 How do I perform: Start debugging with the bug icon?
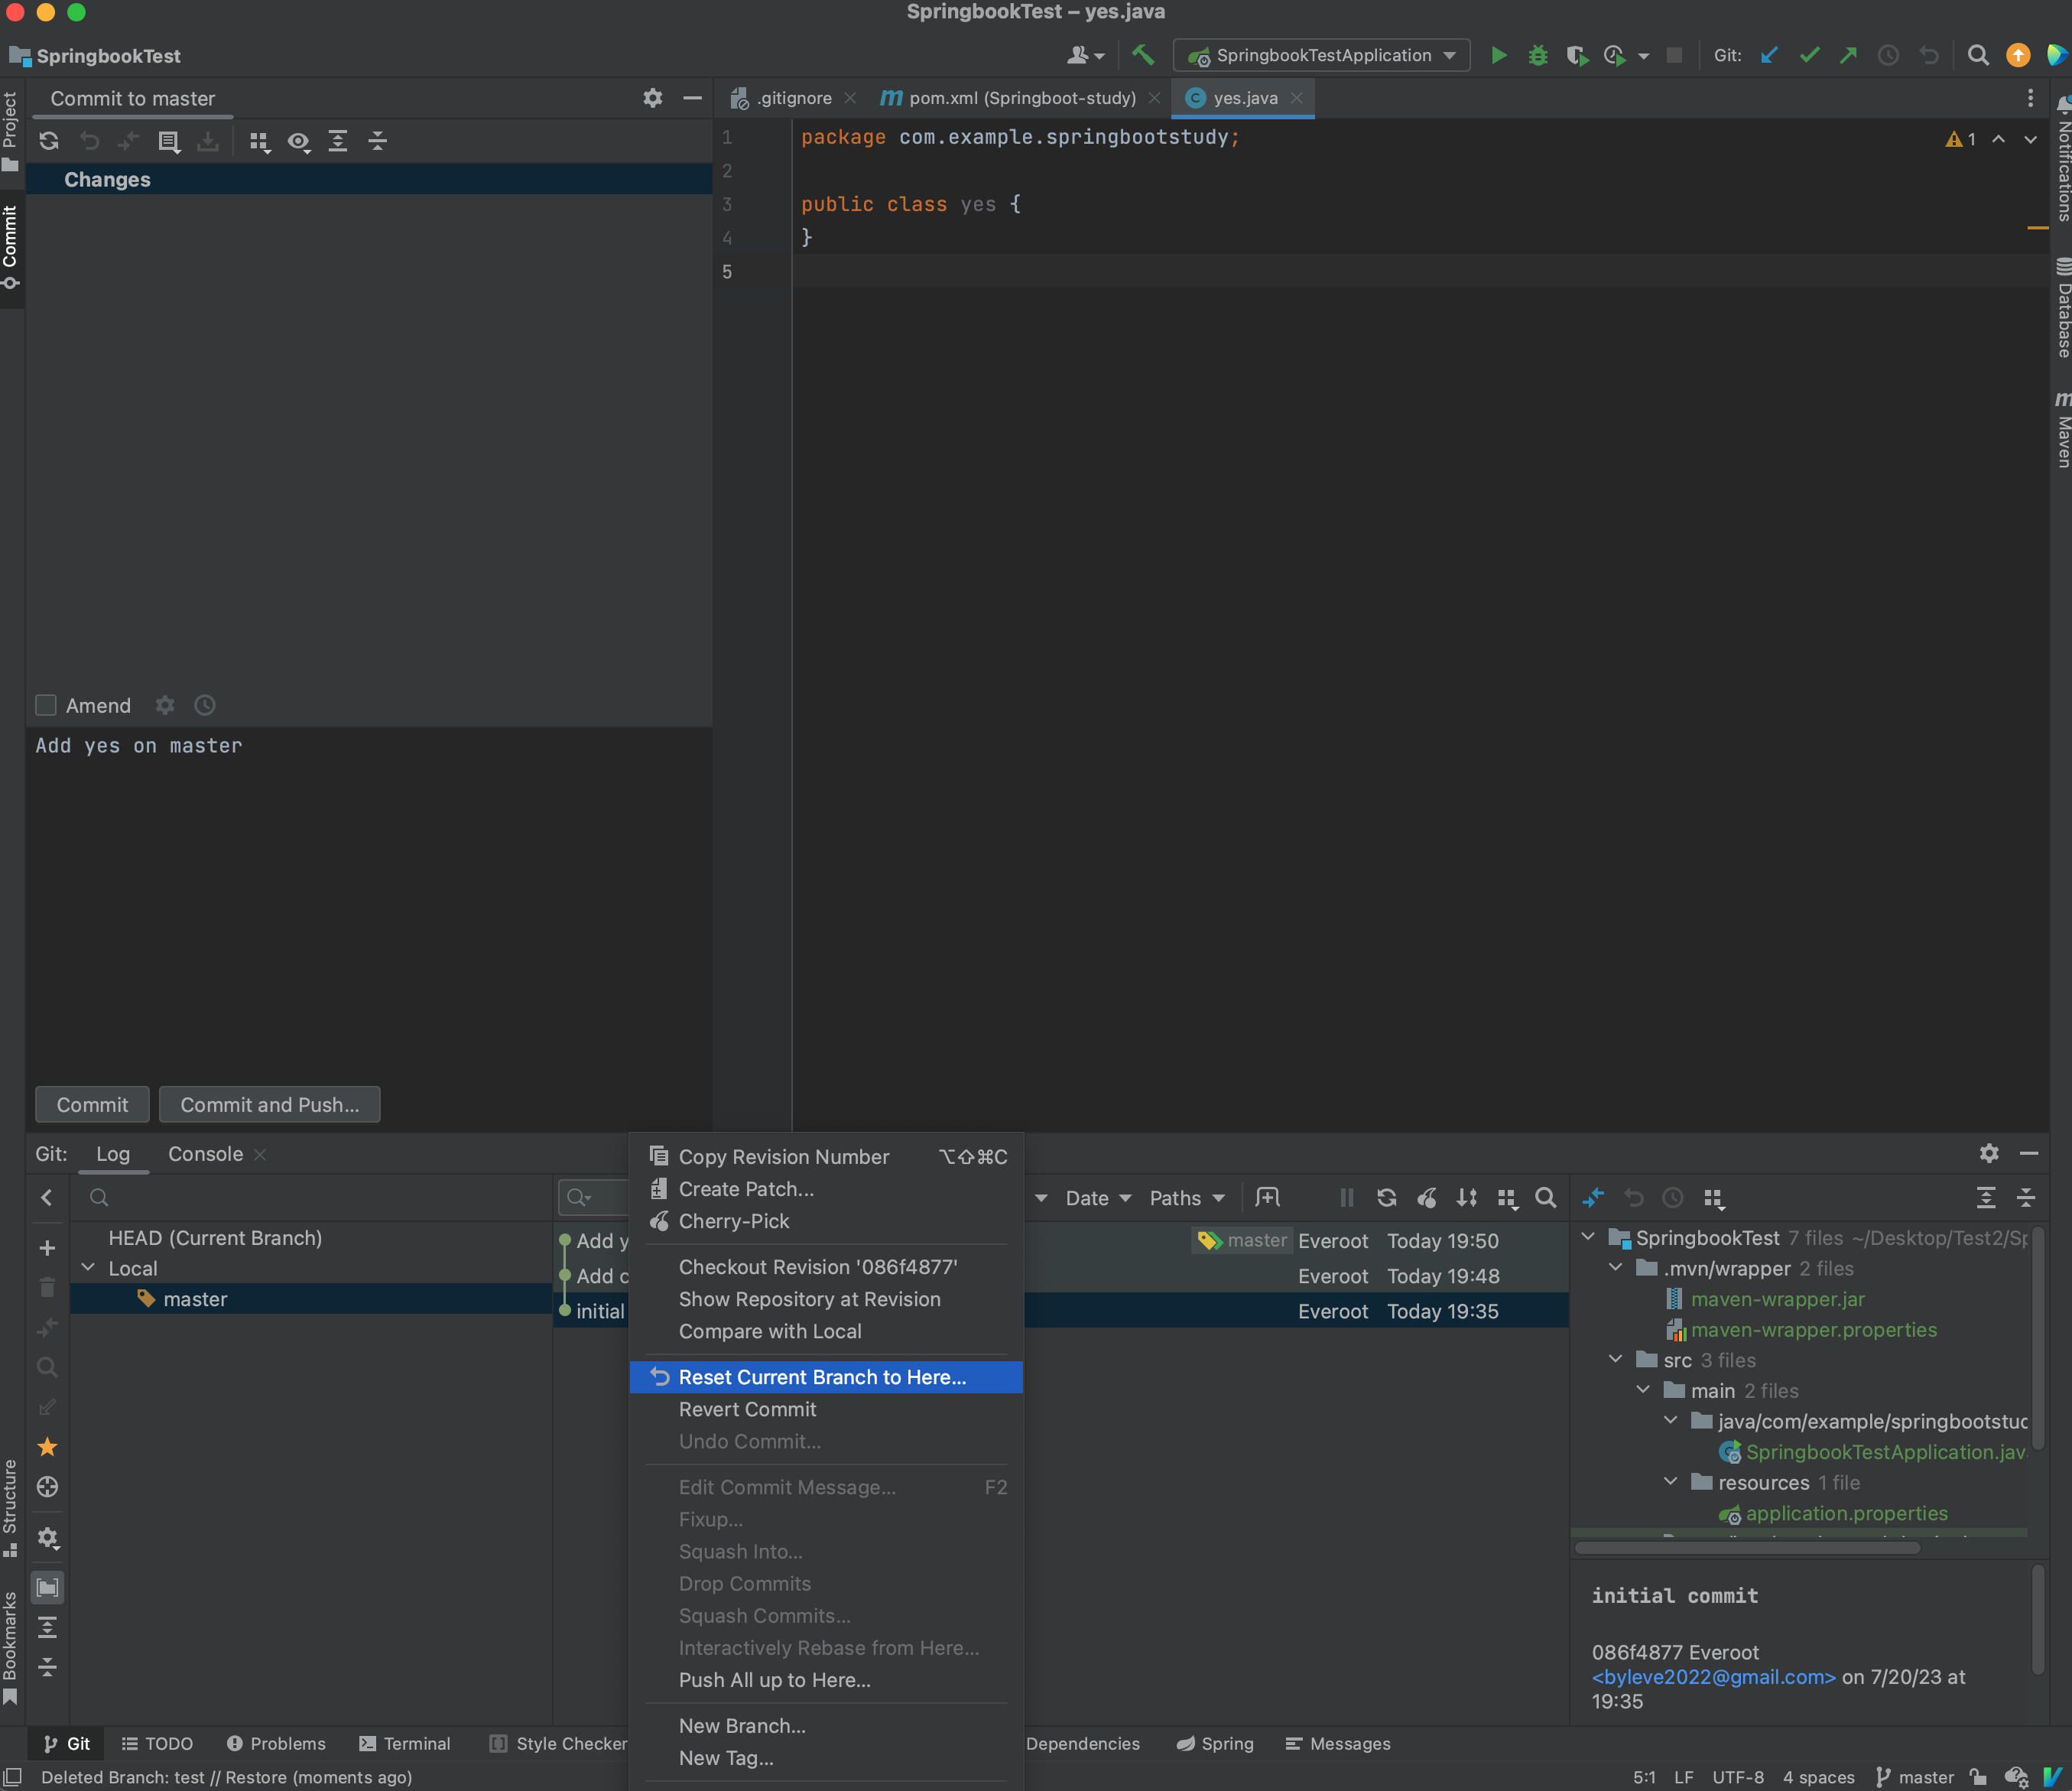(1538, 55)
